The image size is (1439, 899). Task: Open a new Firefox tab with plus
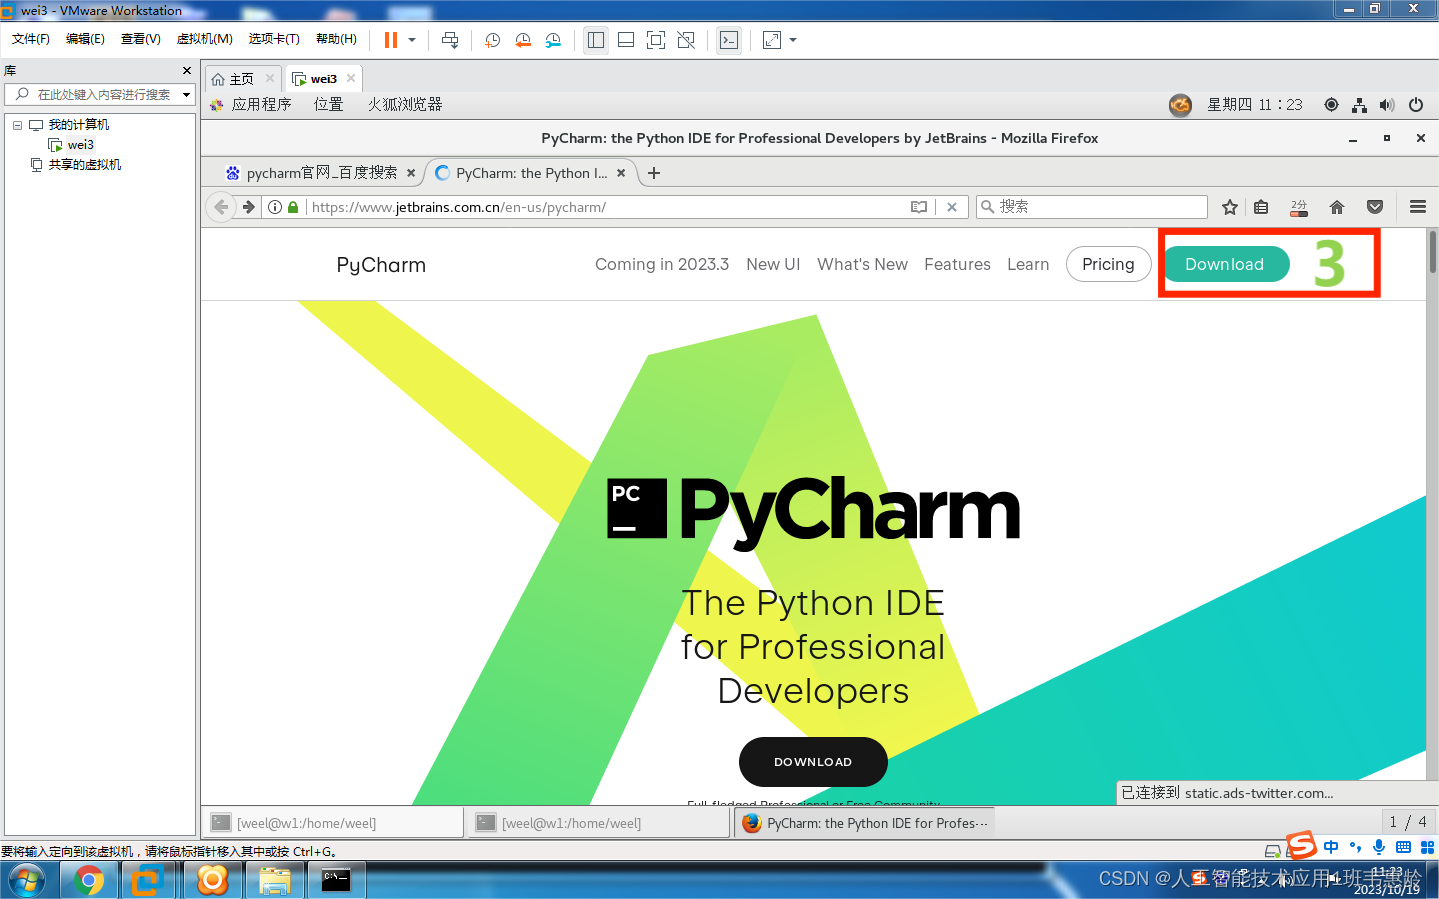tap(654, 173)
